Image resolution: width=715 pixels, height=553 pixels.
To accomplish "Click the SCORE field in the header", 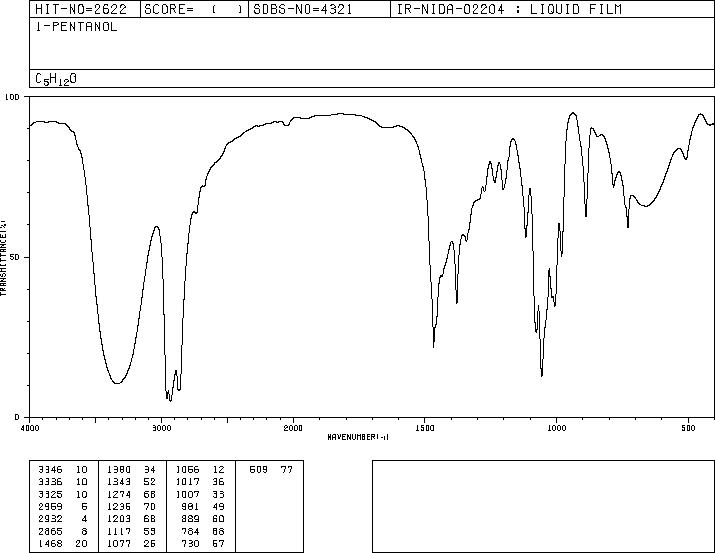I will (194, 9).
